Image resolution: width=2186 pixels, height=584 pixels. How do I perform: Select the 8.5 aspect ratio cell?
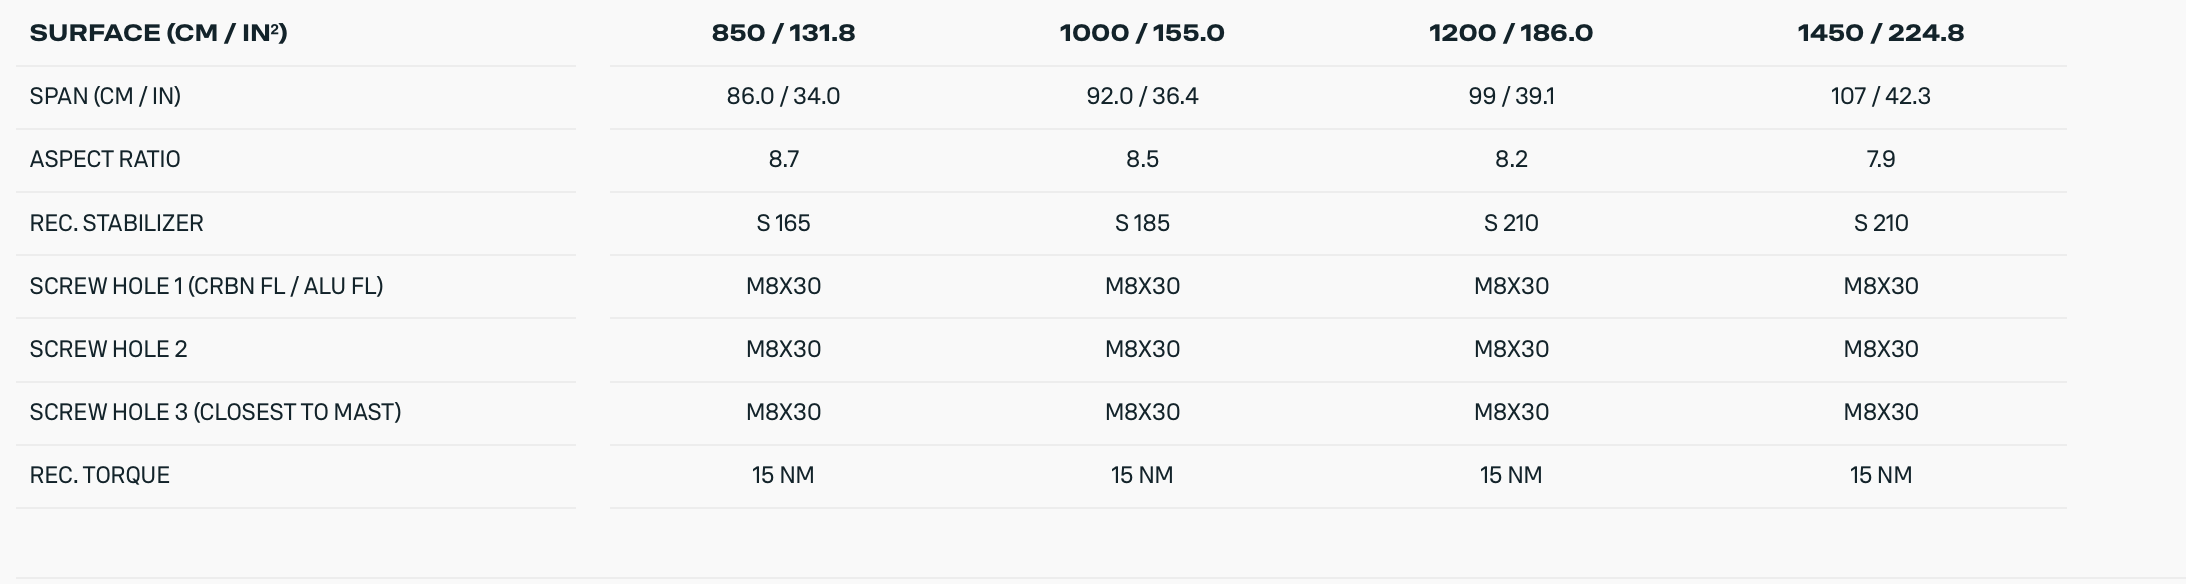1142,159
